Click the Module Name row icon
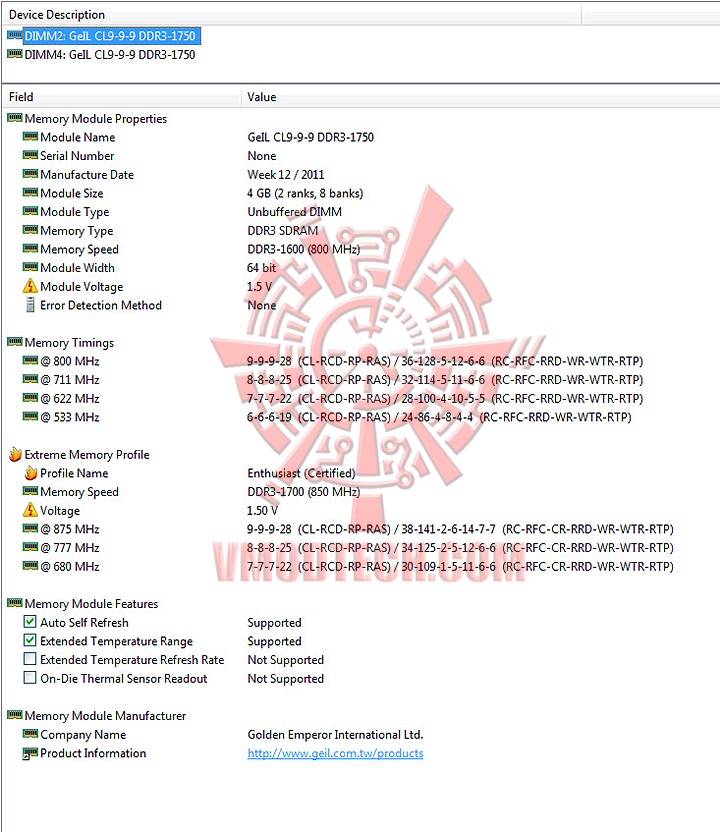The image size is (720, 832). pyautogui.click(x=30, y=137)
